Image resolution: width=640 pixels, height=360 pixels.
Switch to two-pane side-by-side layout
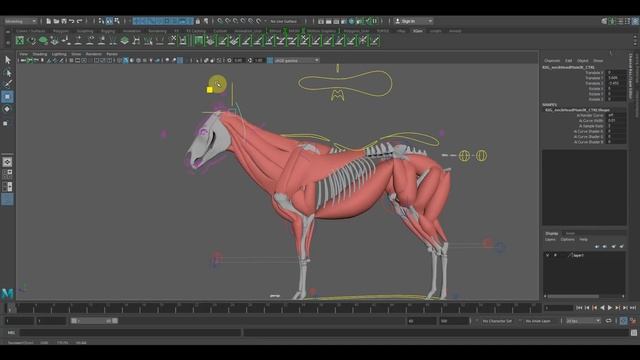[x=7, y=187]
